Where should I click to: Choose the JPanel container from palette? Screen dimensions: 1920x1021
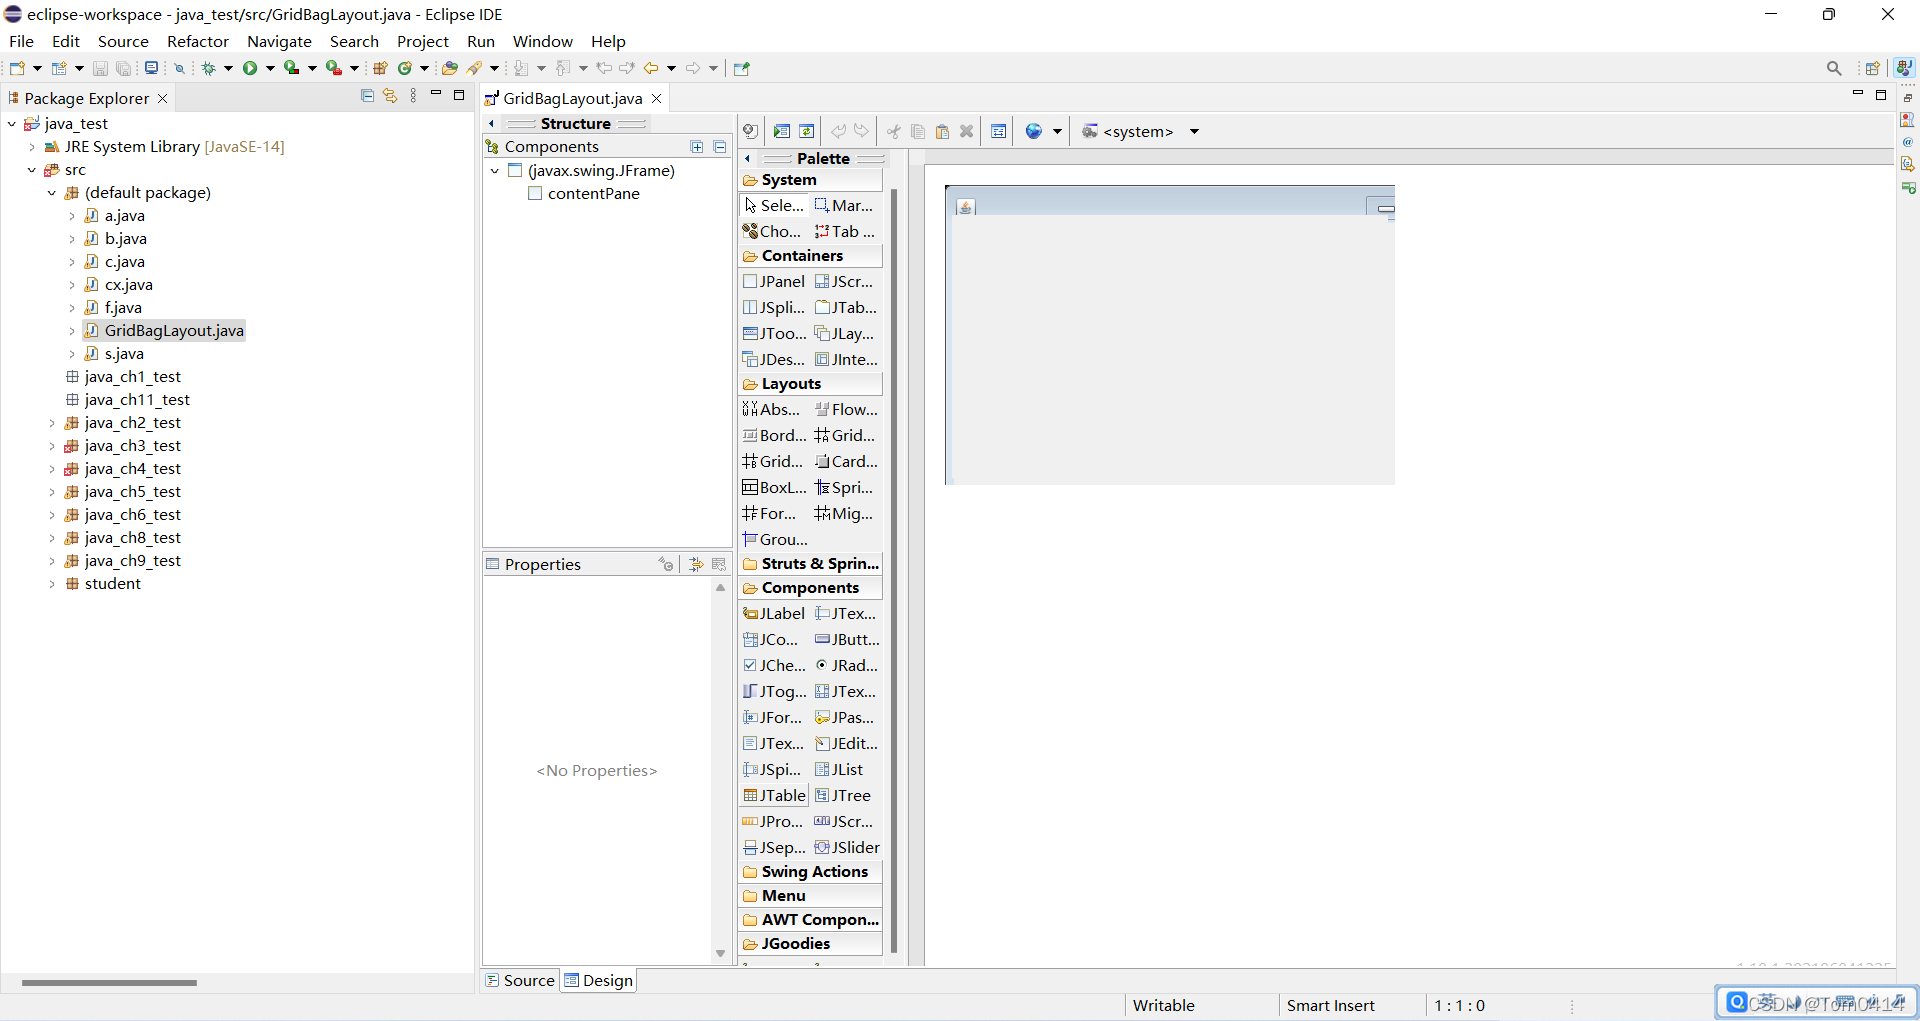[774, 281]
